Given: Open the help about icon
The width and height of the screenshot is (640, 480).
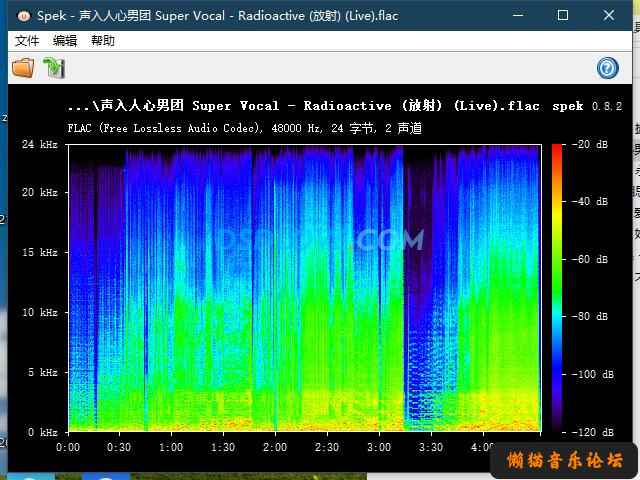Looking at the screenshot, I should click(607, 68).
